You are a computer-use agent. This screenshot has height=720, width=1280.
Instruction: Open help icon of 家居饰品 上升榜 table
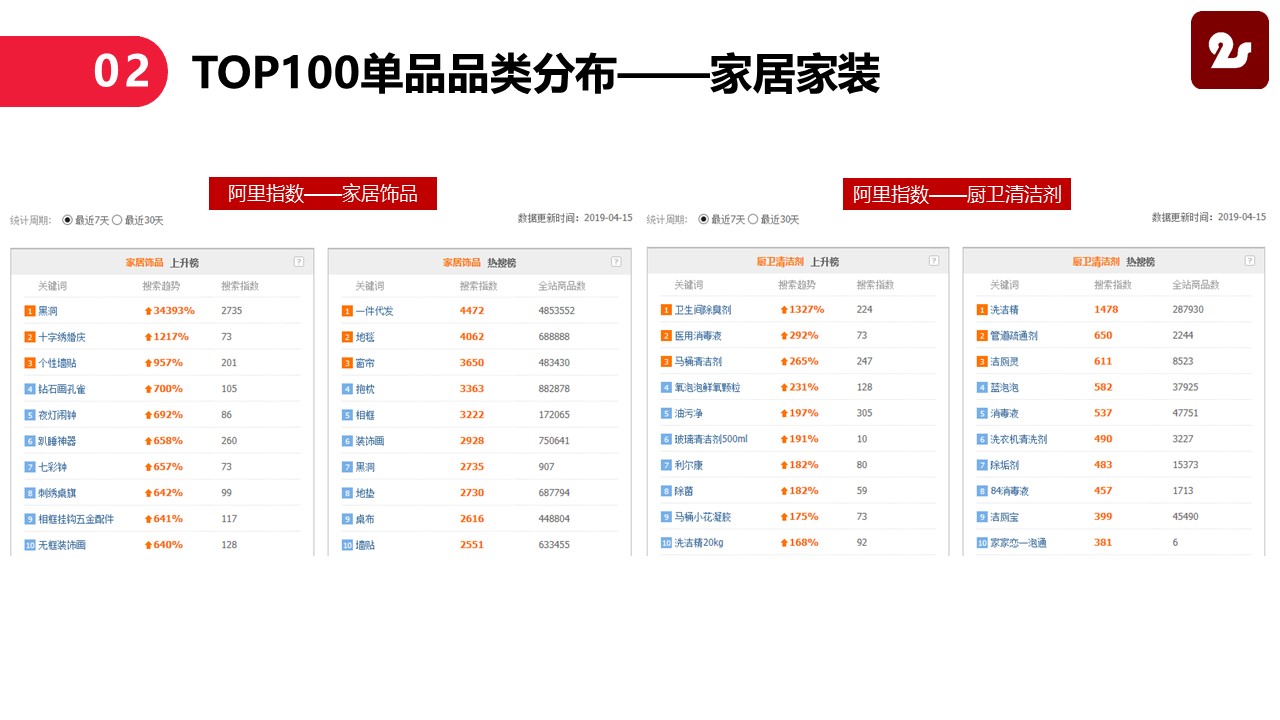(x=298, y=262)
